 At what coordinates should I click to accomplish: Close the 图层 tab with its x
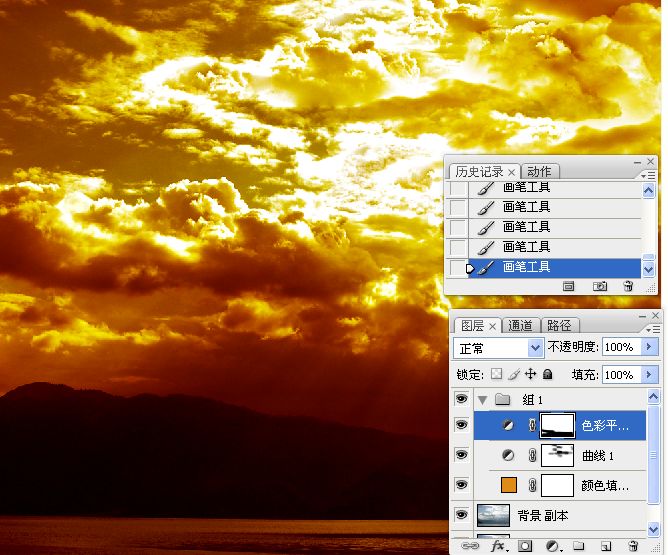click(492, 326)
